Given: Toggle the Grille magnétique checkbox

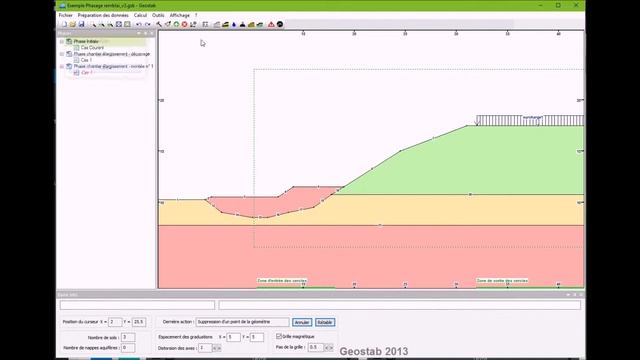Looking at the screenshot, I should coord(279,336).
